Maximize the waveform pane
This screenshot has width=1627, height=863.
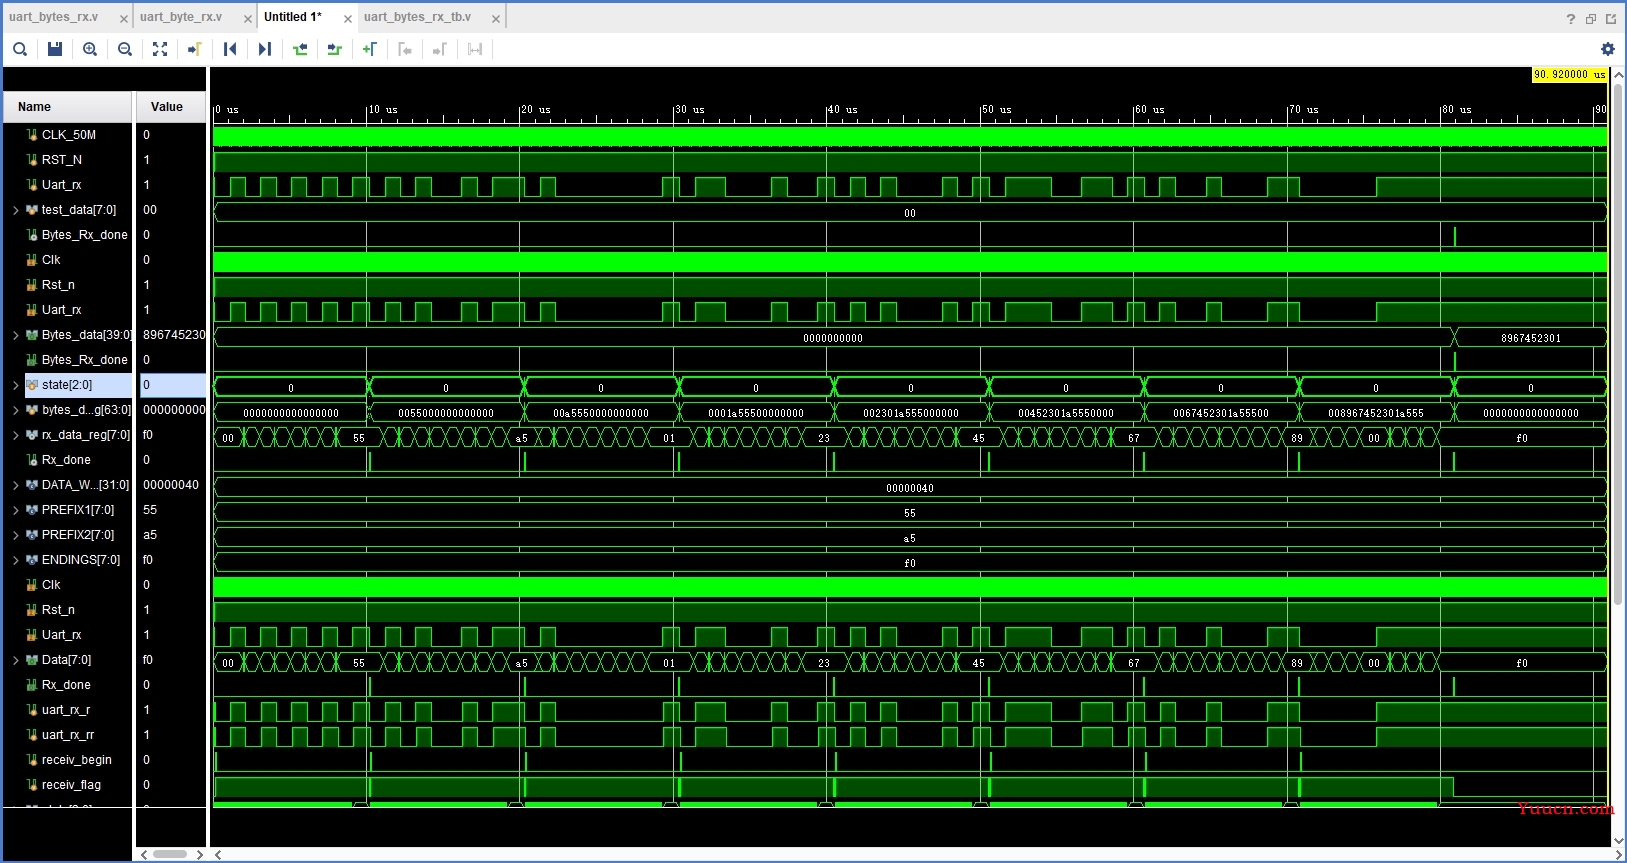tap(1611, 18)
